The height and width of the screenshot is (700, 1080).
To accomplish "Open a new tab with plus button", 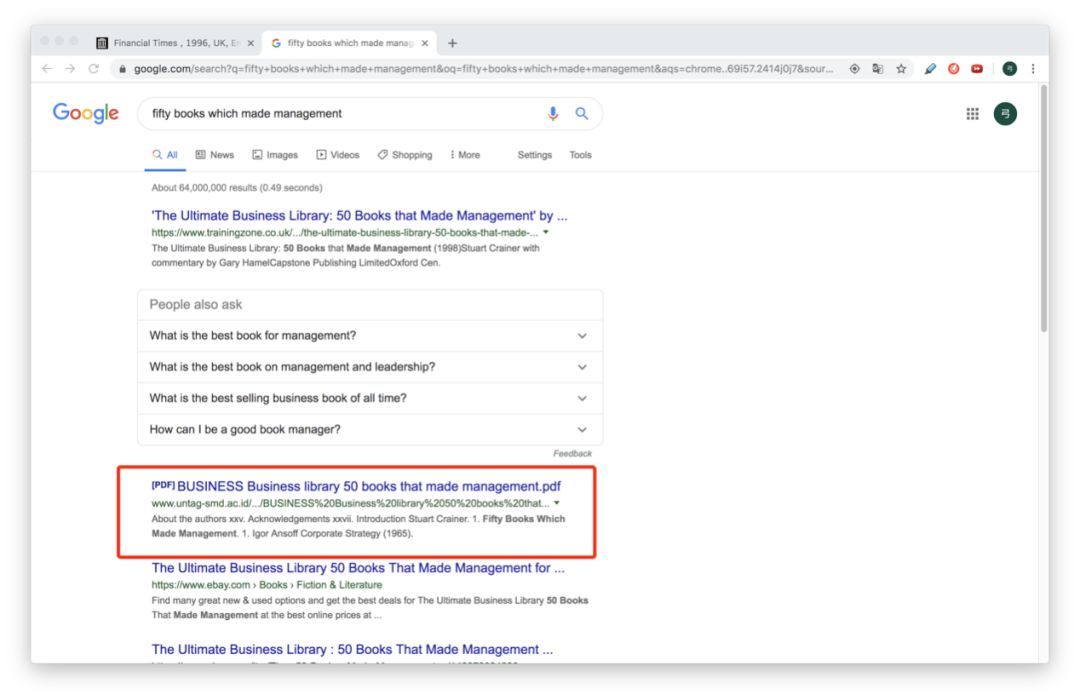I will (453, 43).
